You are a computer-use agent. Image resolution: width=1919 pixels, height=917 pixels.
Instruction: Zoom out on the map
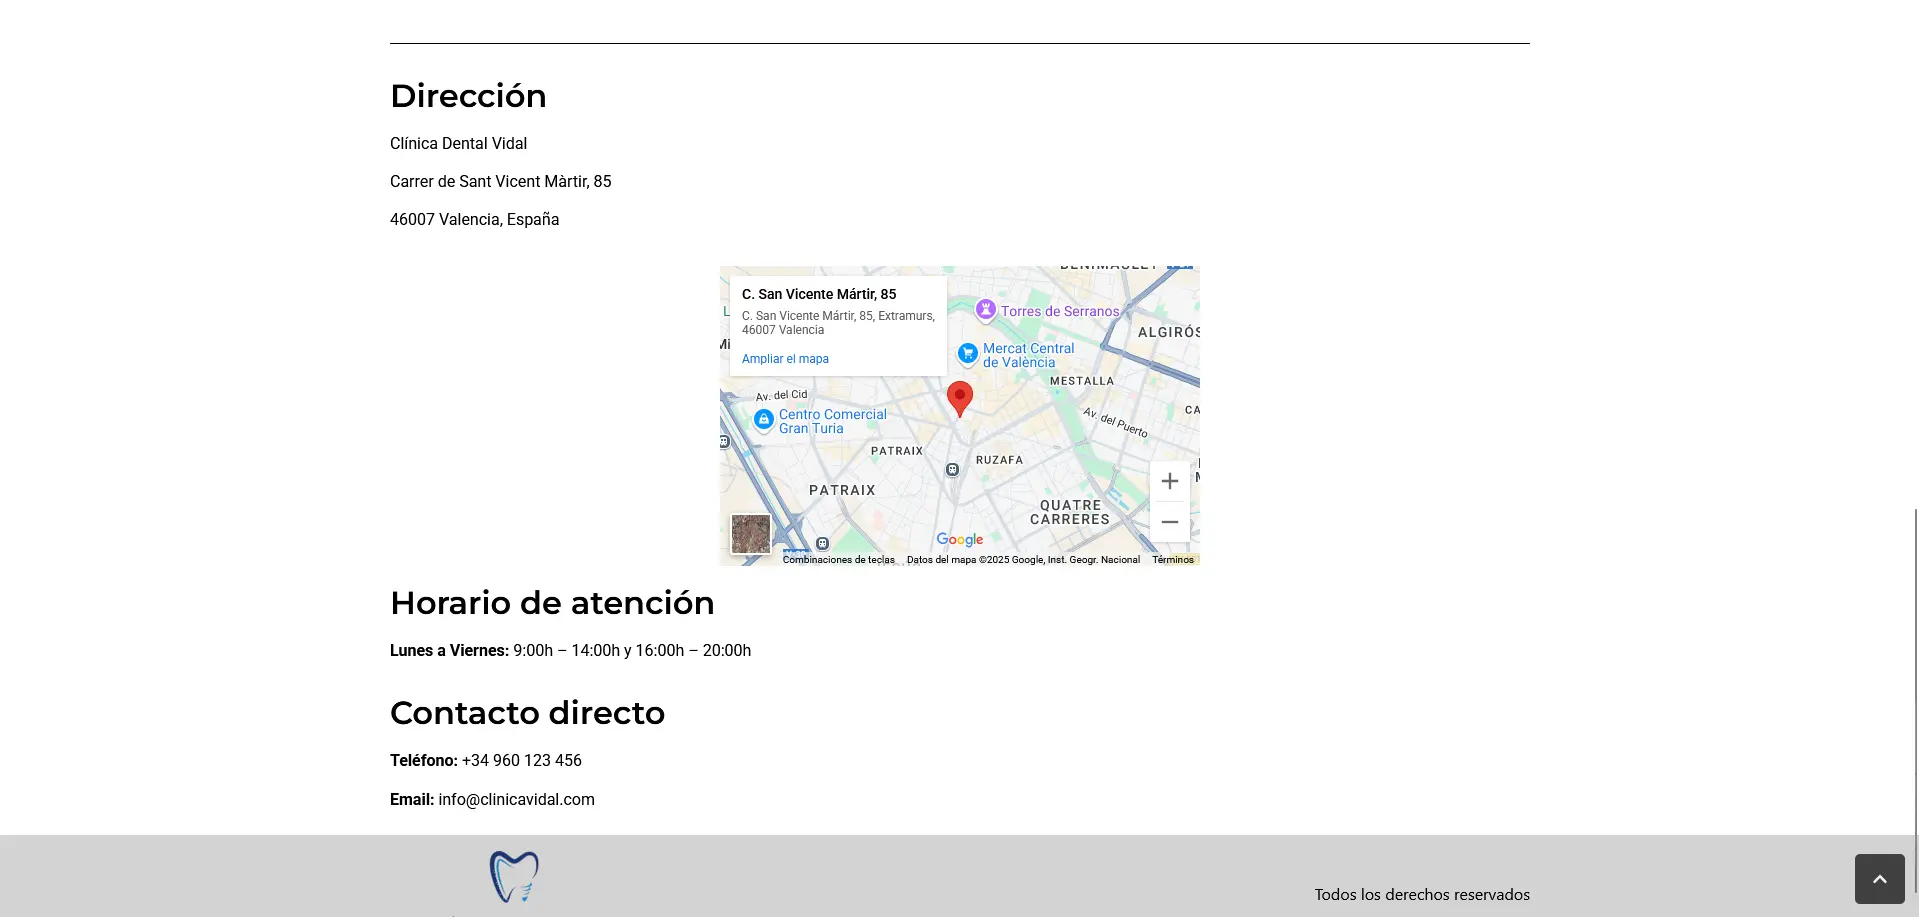[1169, 522]
